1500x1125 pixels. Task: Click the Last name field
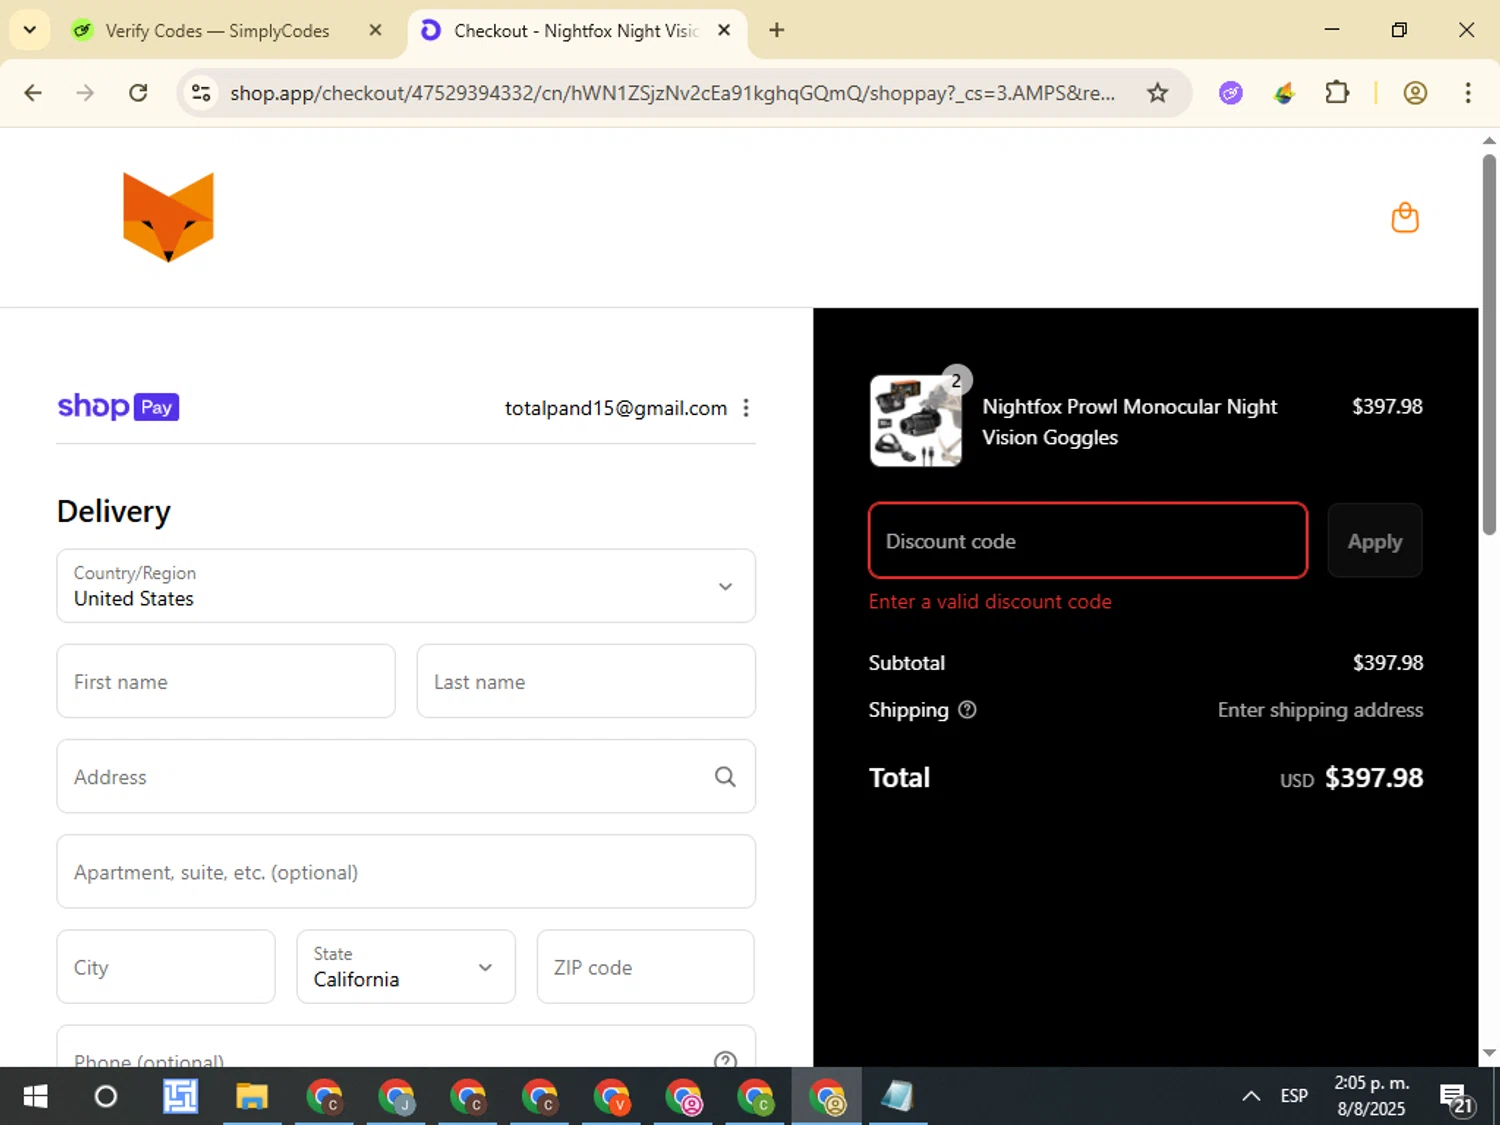click(x=586, y=681)
